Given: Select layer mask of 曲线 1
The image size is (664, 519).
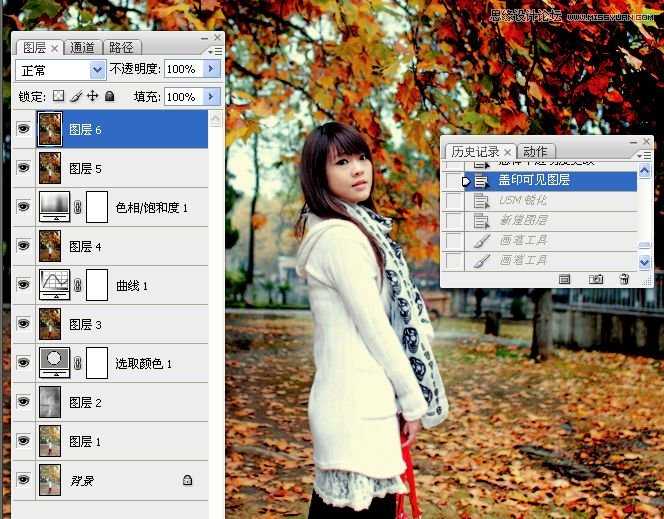Looking at the screenshot, I should [x=97, y=284].
